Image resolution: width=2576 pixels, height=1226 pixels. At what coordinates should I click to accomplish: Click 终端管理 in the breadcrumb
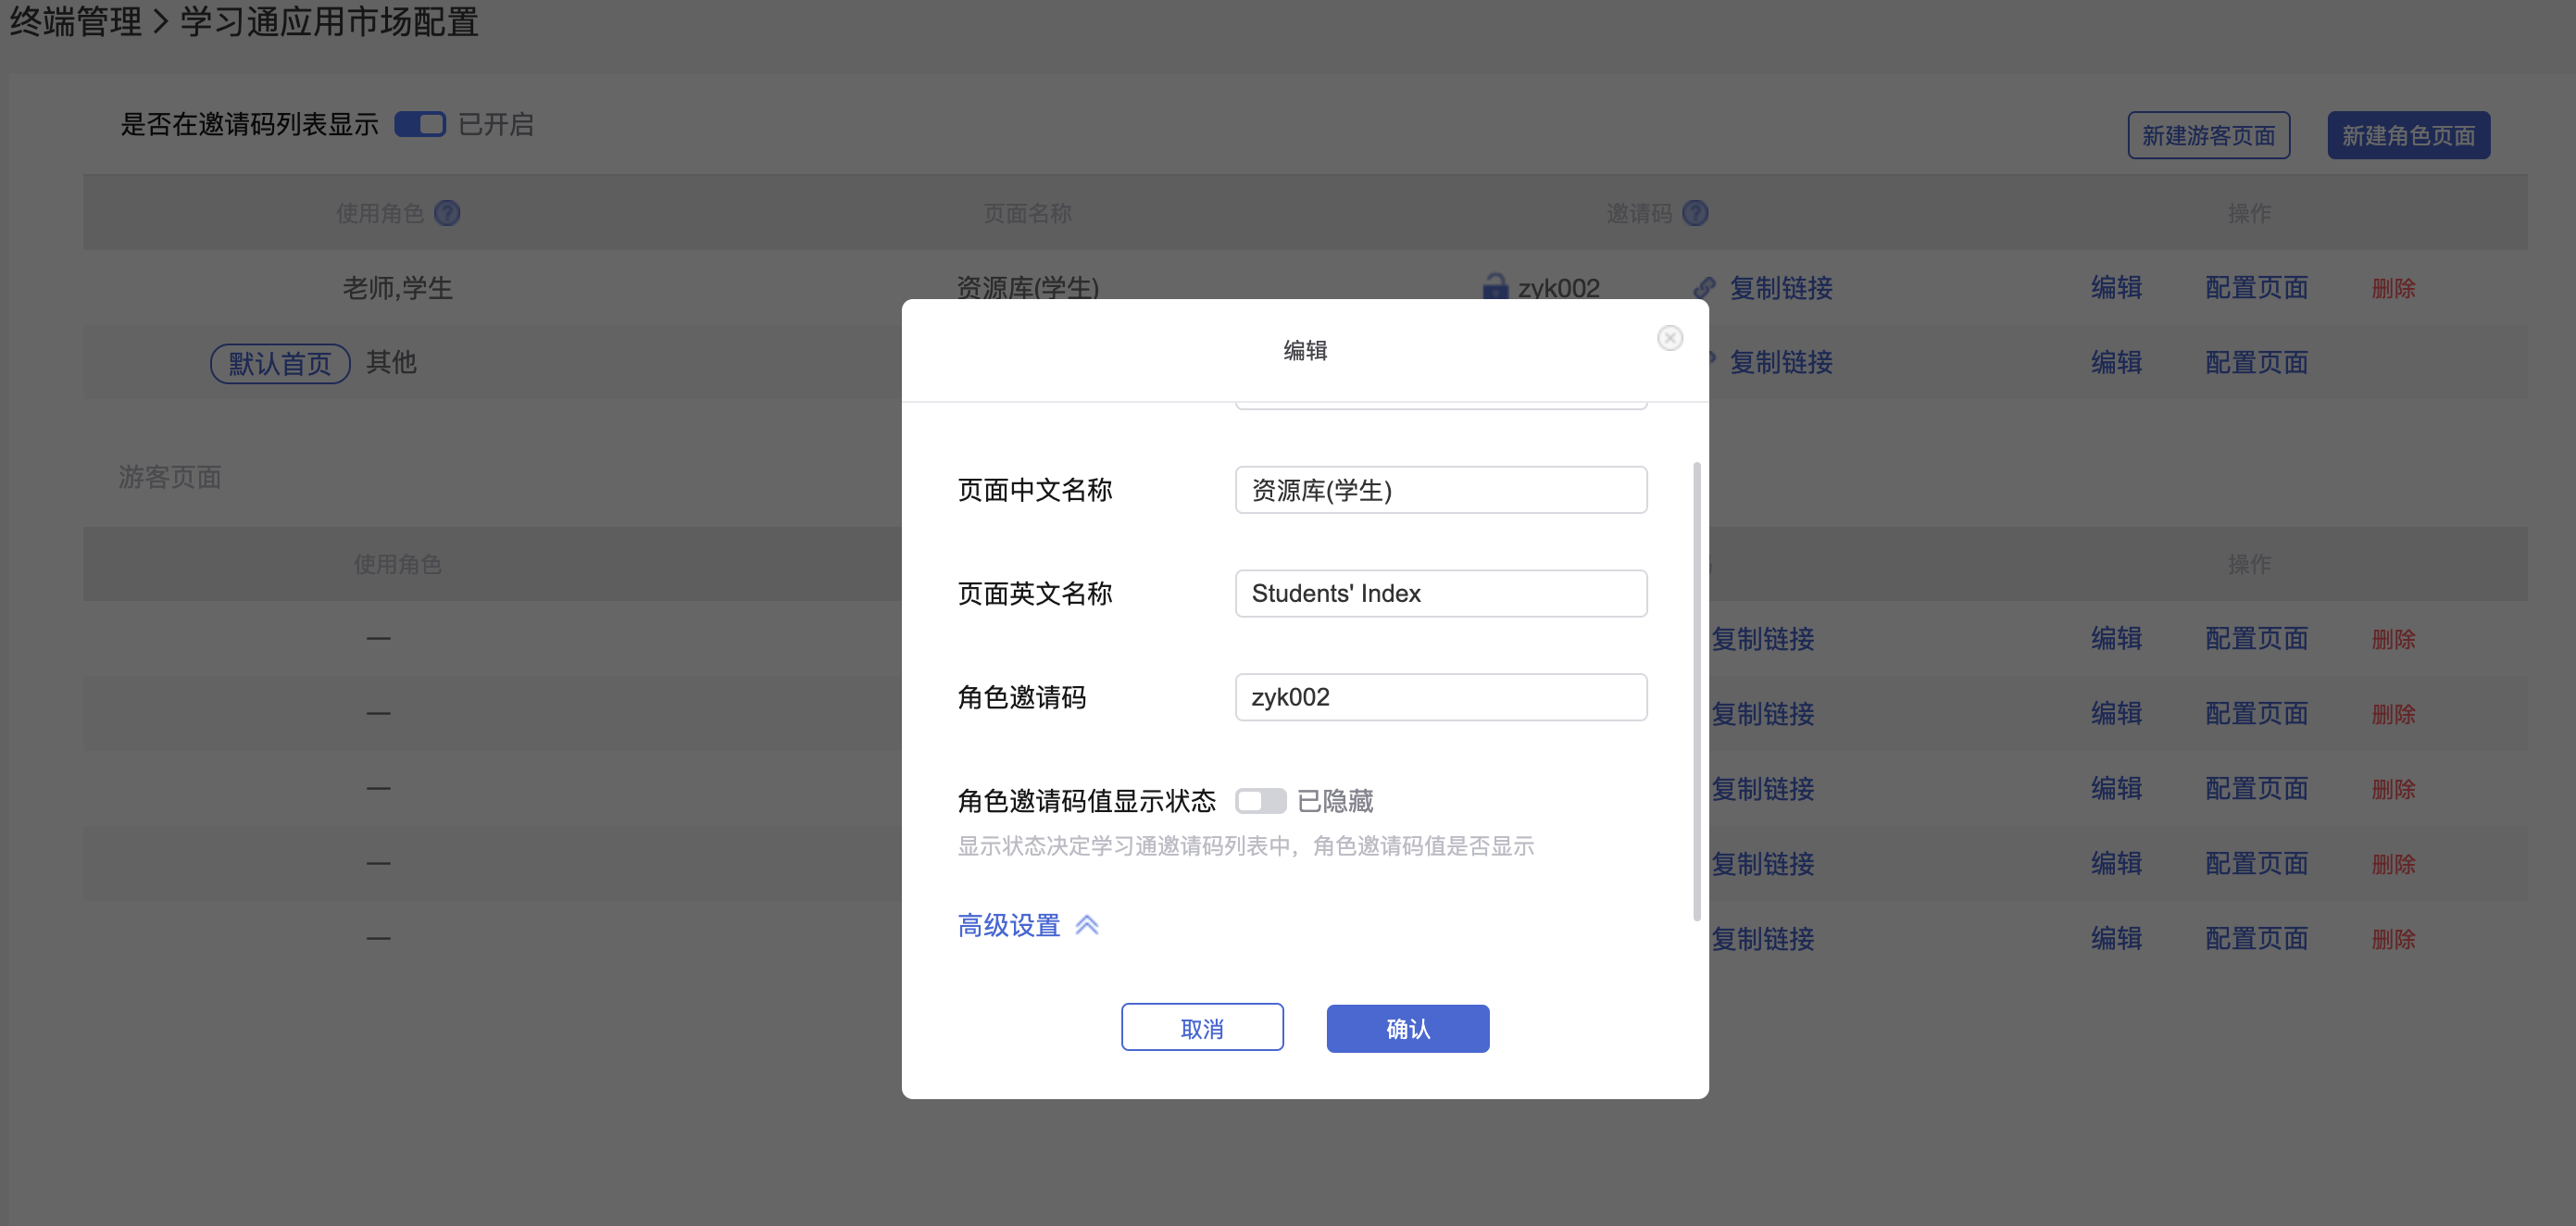[x=76, y=22]
